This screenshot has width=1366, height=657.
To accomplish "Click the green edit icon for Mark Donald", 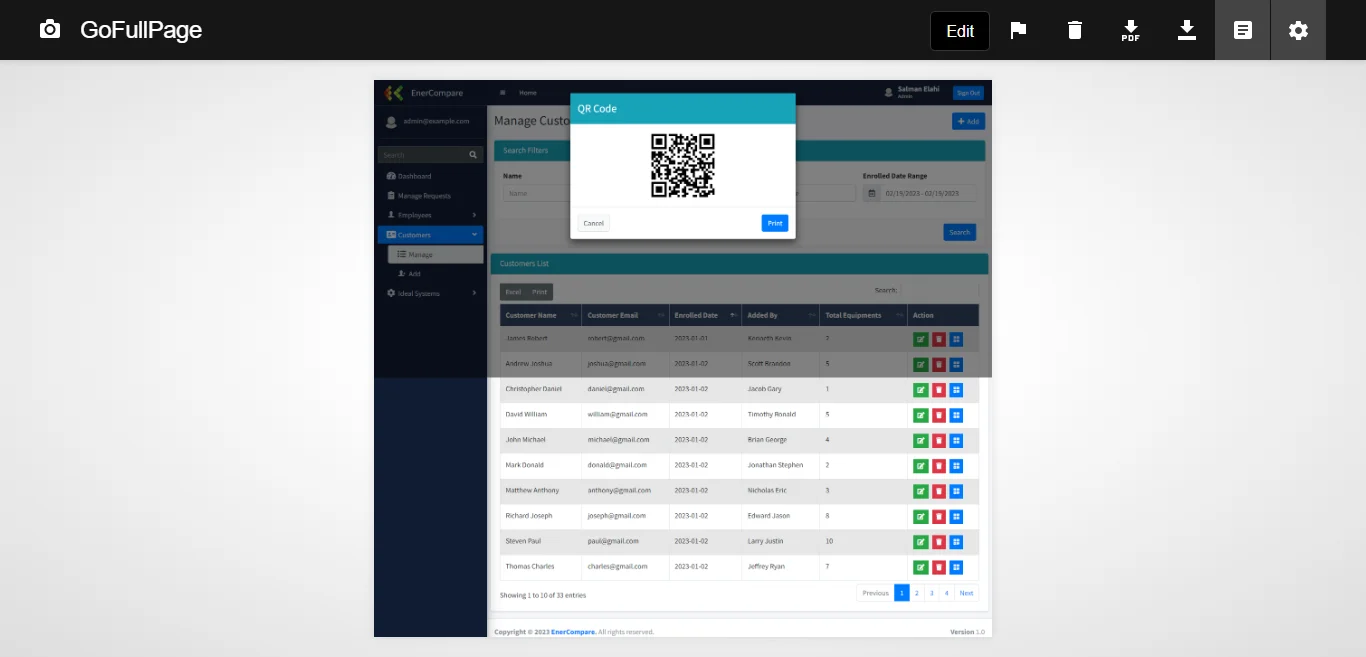I will (921, 466).
